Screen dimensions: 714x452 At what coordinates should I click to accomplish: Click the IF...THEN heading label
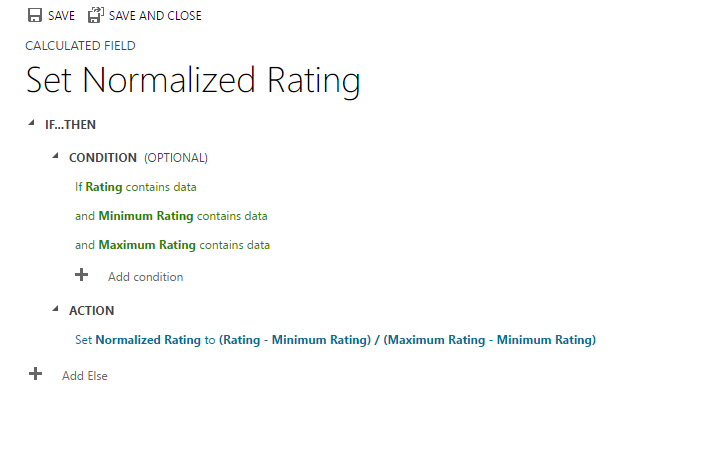tap(70, 125)
